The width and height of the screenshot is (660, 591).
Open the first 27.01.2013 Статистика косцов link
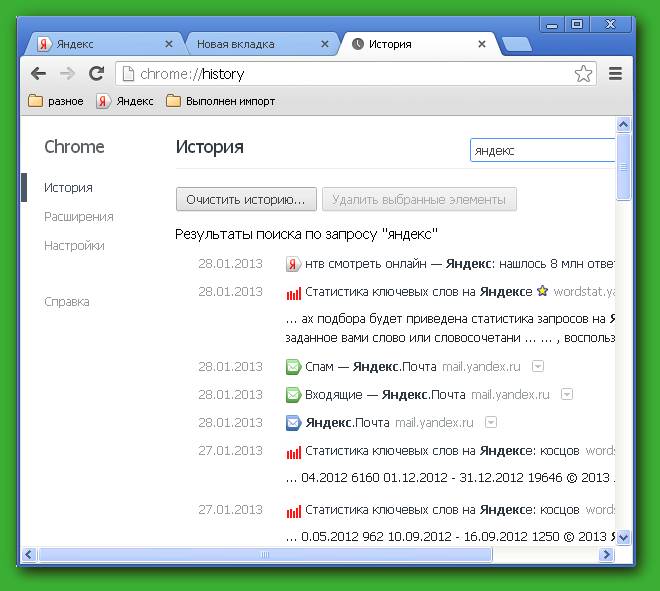[x=442, y=451]
